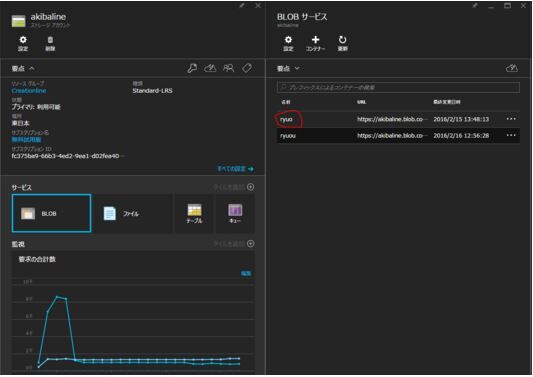The height and width of the screenshot is (377, 533).
Task: Open the キュー service tile
Action: 235,213
